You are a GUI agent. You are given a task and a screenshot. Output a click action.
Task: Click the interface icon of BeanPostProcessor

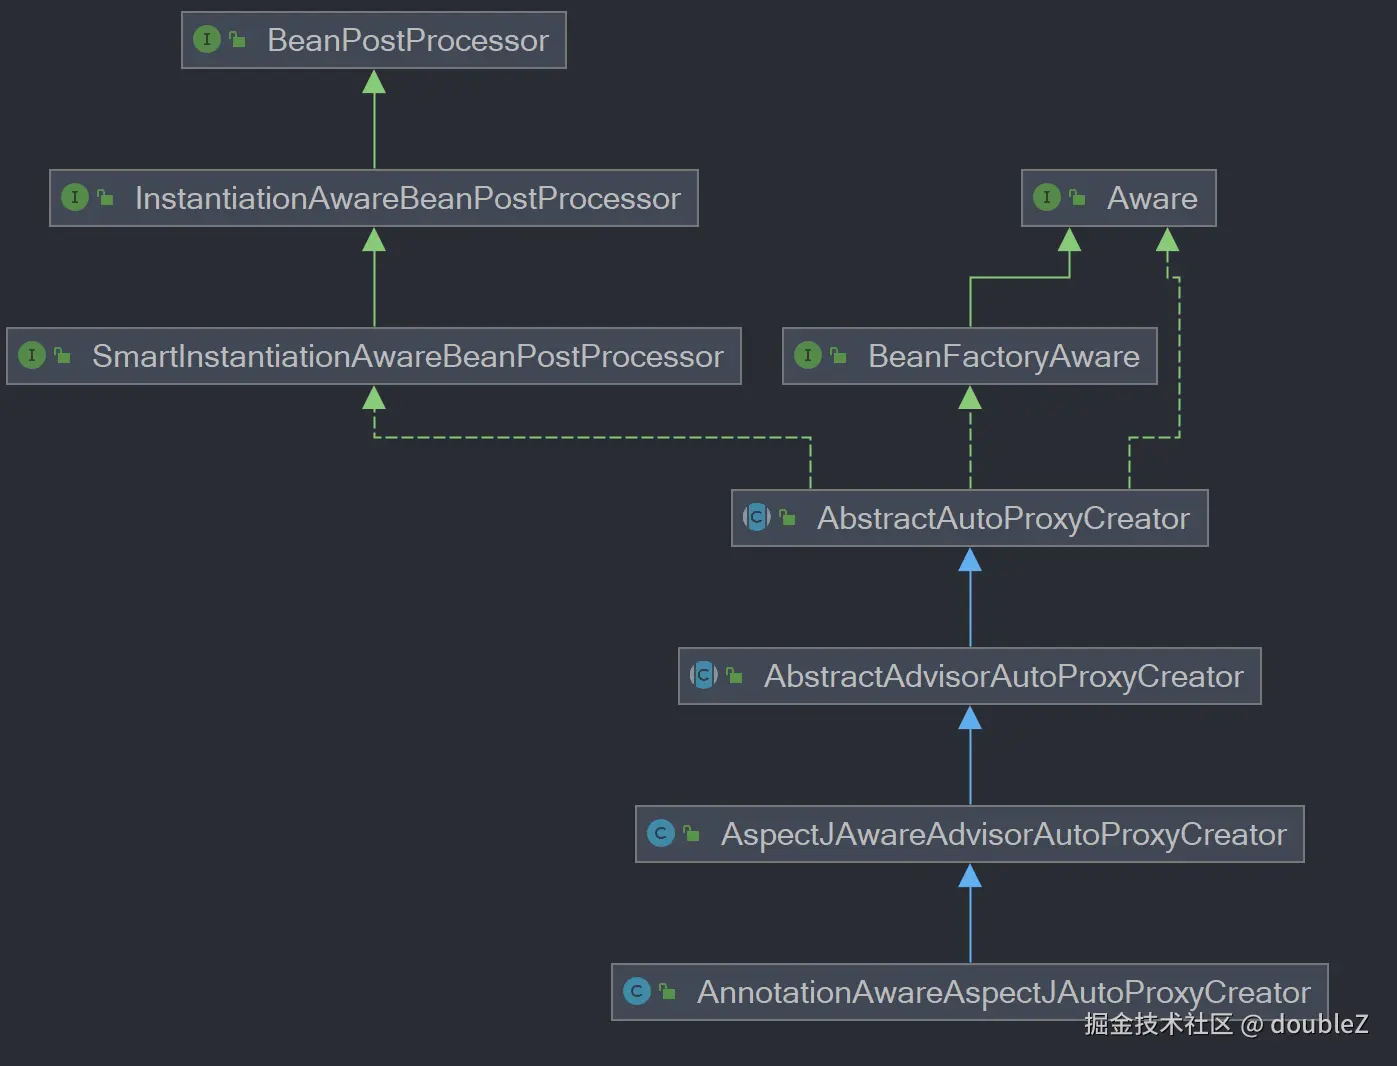(x=207, y=40)
